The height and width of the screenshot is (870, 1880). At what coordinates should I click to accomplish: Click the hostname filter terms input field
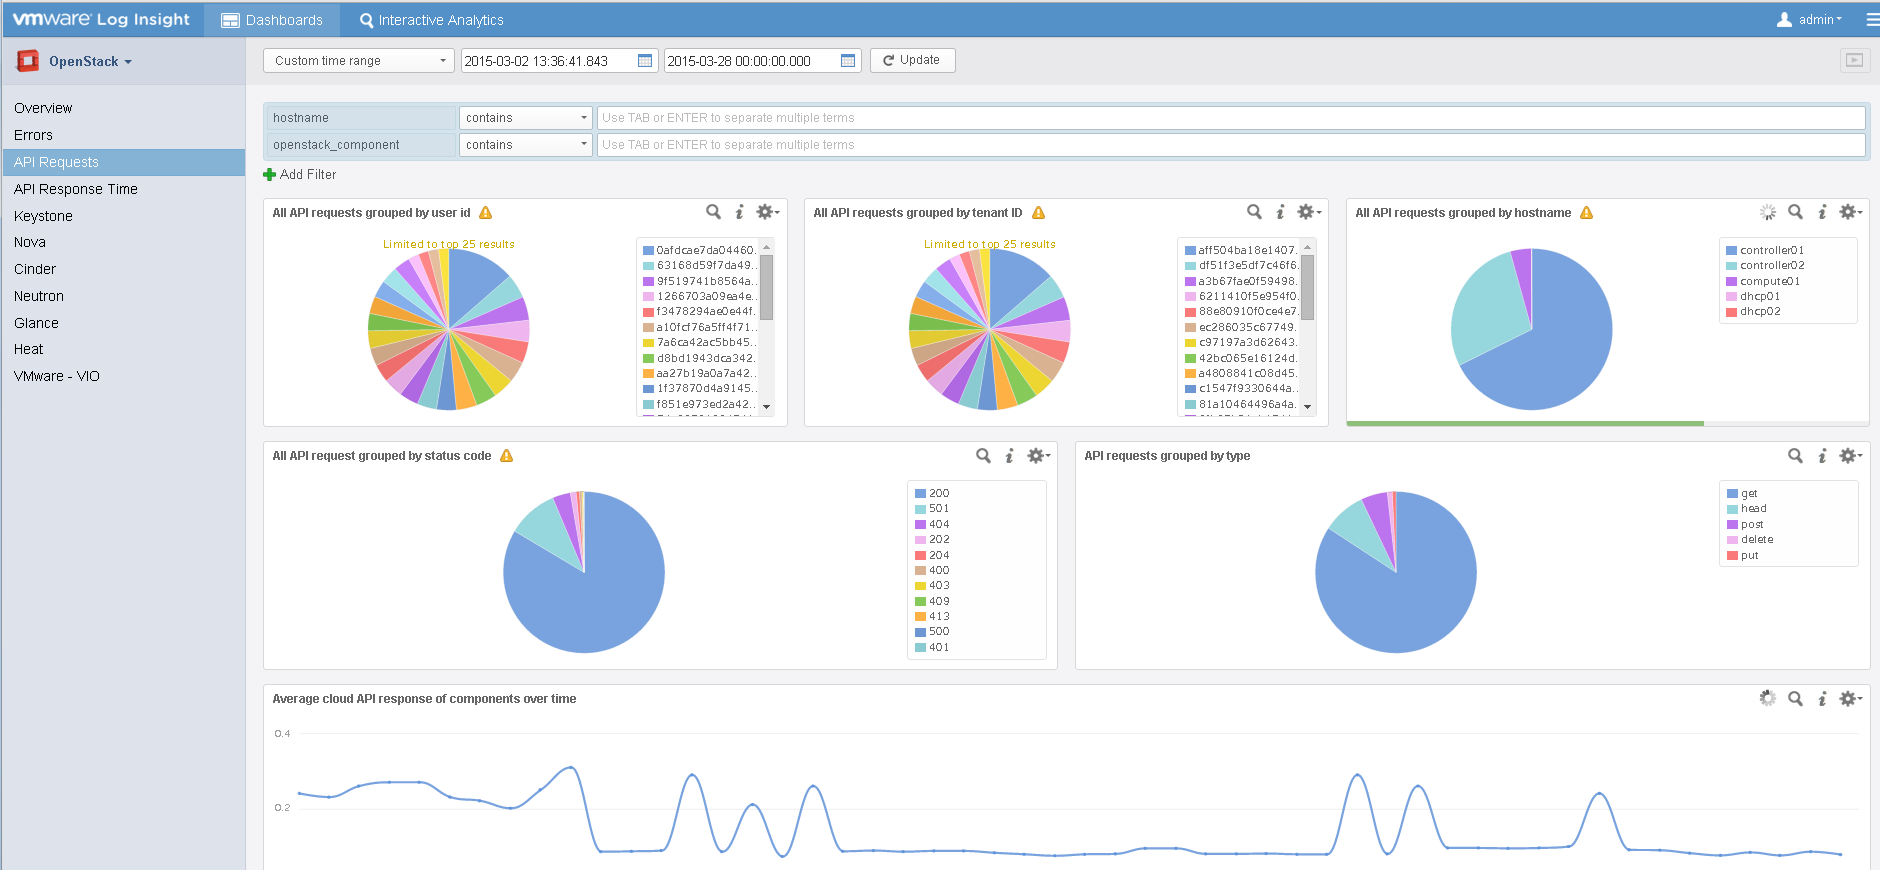pos(1230,118)
